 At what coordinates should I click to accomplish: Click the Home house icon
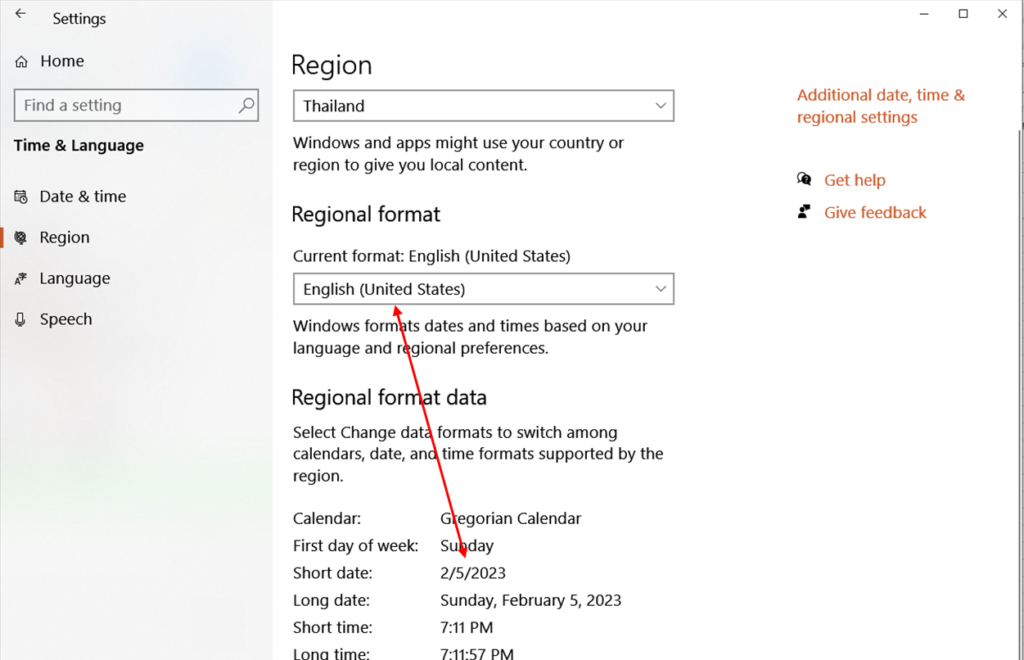click(x=22, y=62)
